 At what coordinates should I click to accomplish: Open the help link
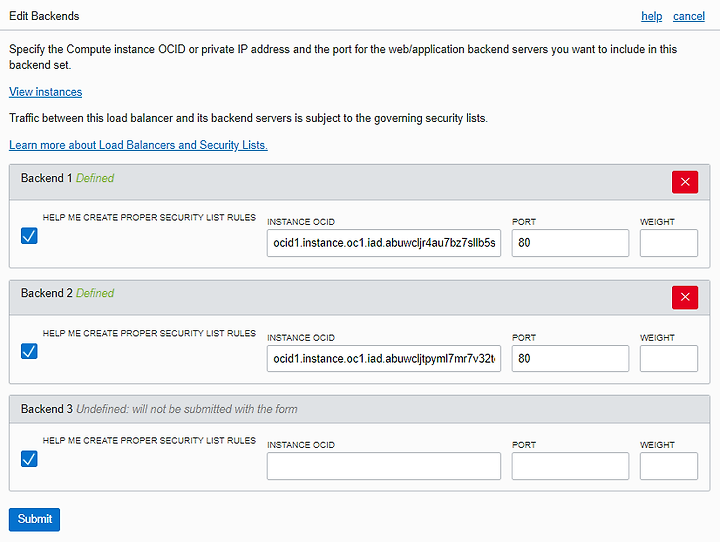[652, 16]
